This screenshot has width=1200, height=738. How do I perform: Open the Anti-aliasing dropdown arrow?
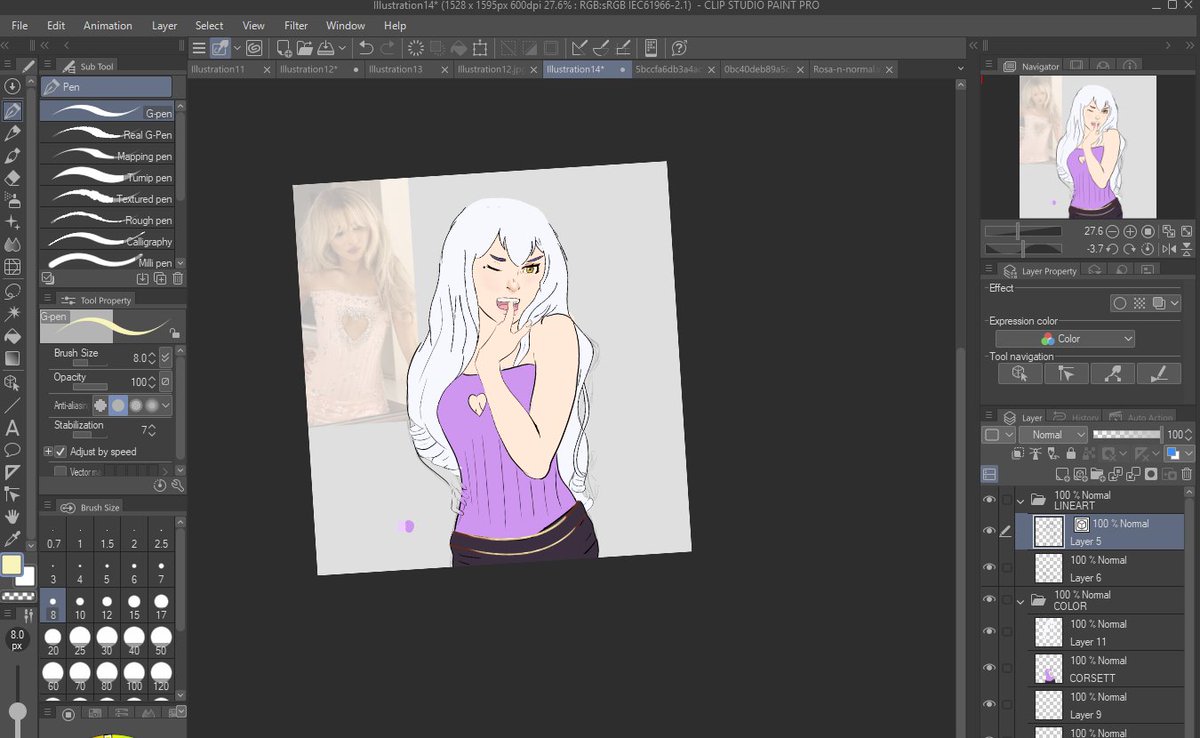(x=165, y=406)
